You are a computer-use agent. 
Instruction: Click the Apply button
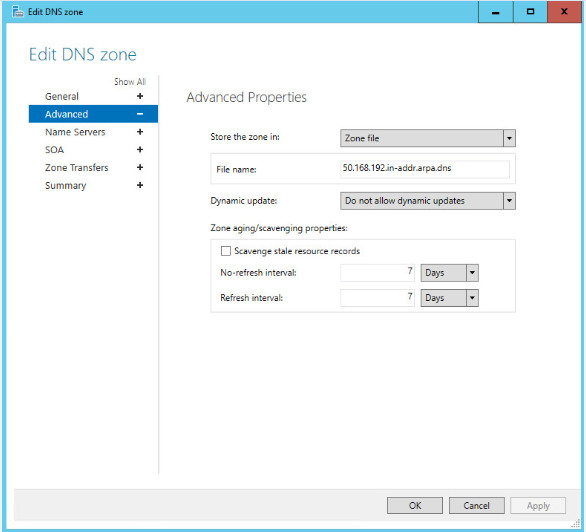point(538,505)
